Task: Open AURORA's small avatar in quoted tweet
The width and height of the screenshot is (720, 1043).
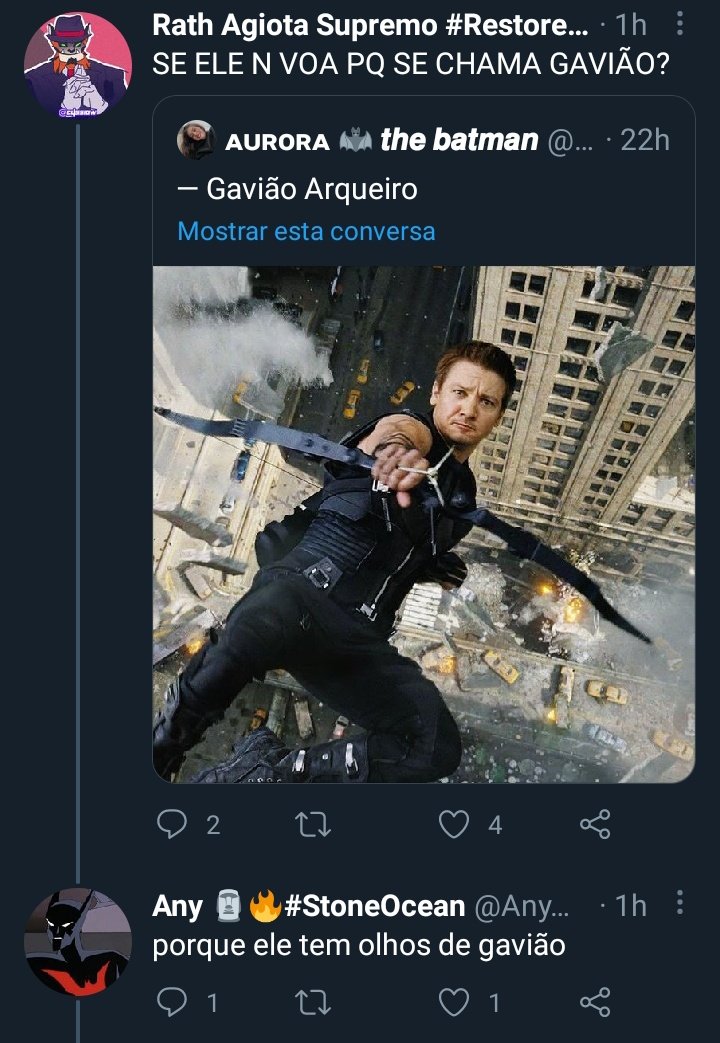Action: coord(196,140)
